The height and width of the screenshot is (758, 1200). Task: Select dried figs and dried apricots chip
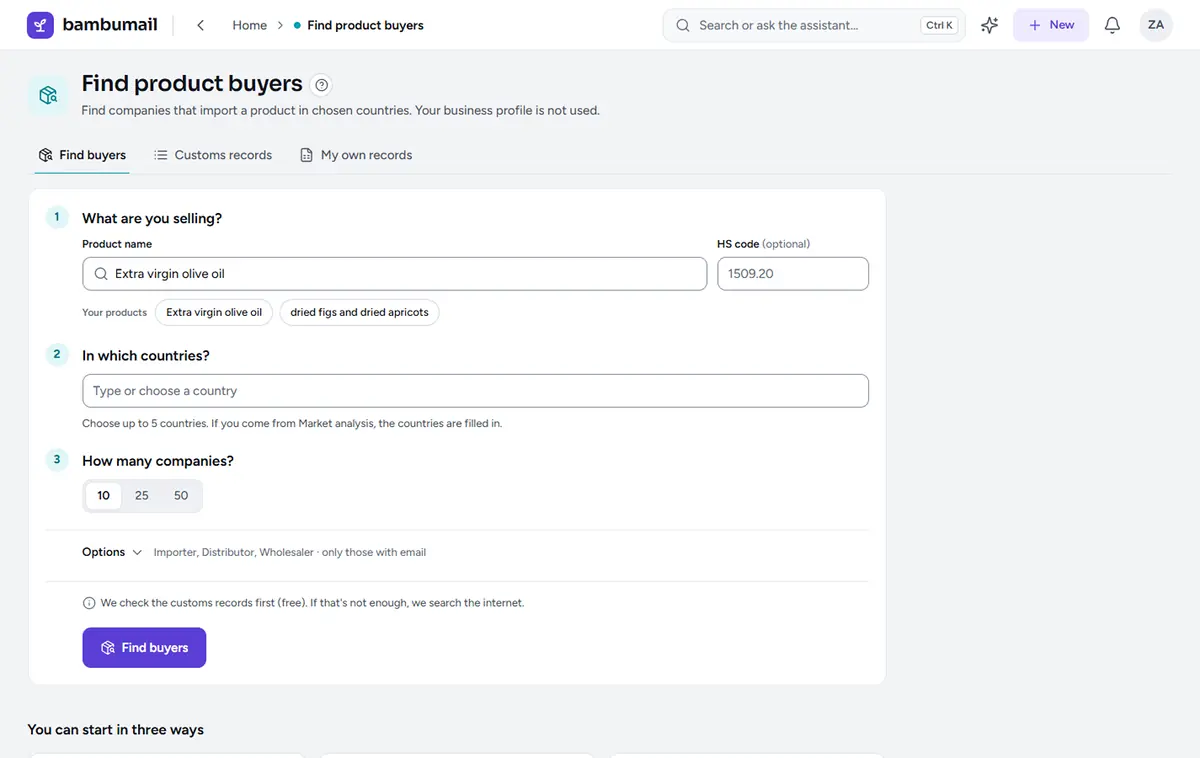[359, 312]
